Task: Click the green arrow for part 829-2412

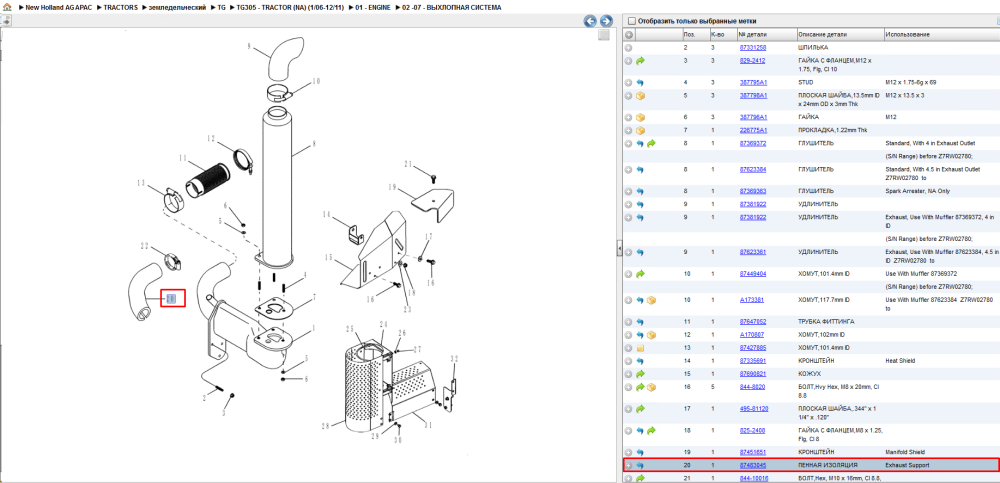Action: pos(640,61)
